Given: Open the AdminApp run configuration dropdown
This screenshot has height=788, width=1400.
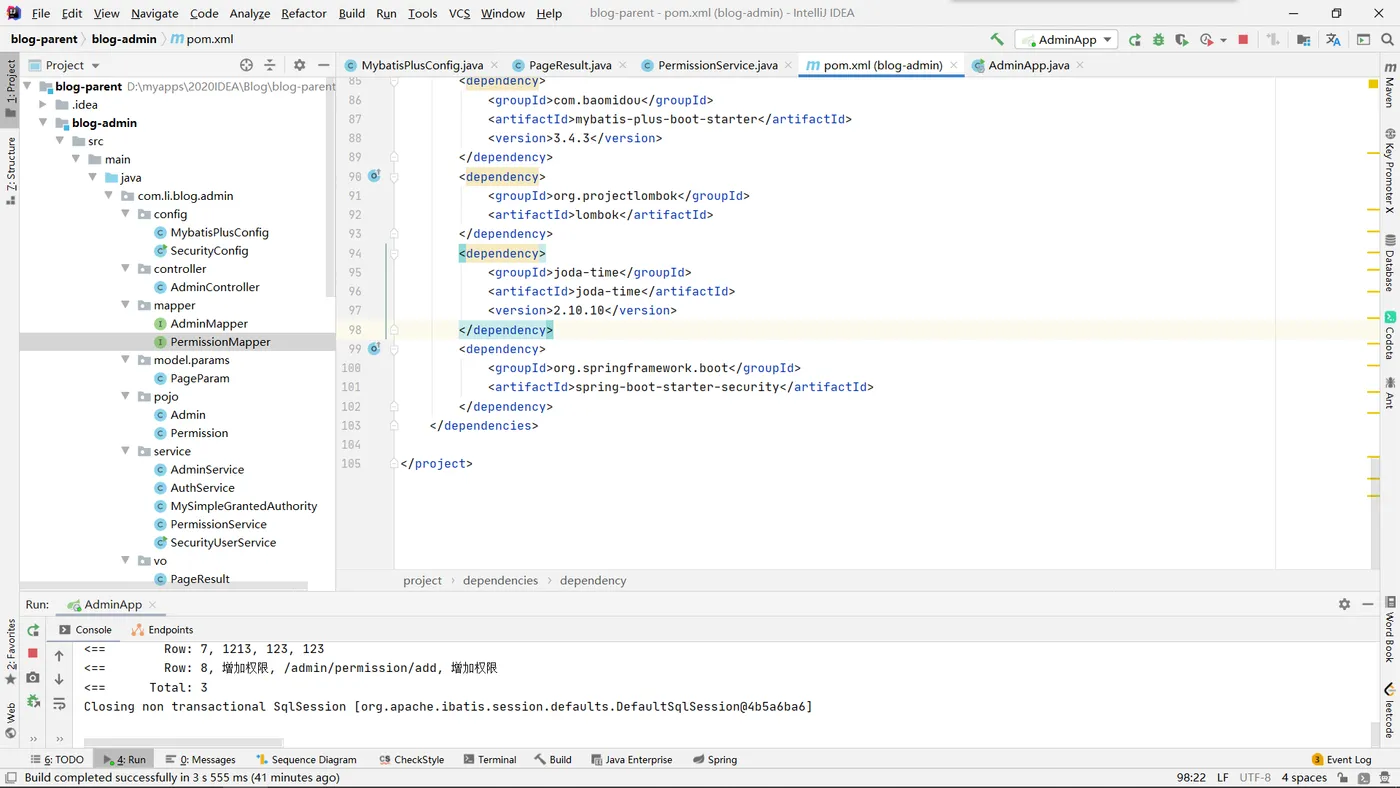Looking at the screenshot, I should [1066, 40].
